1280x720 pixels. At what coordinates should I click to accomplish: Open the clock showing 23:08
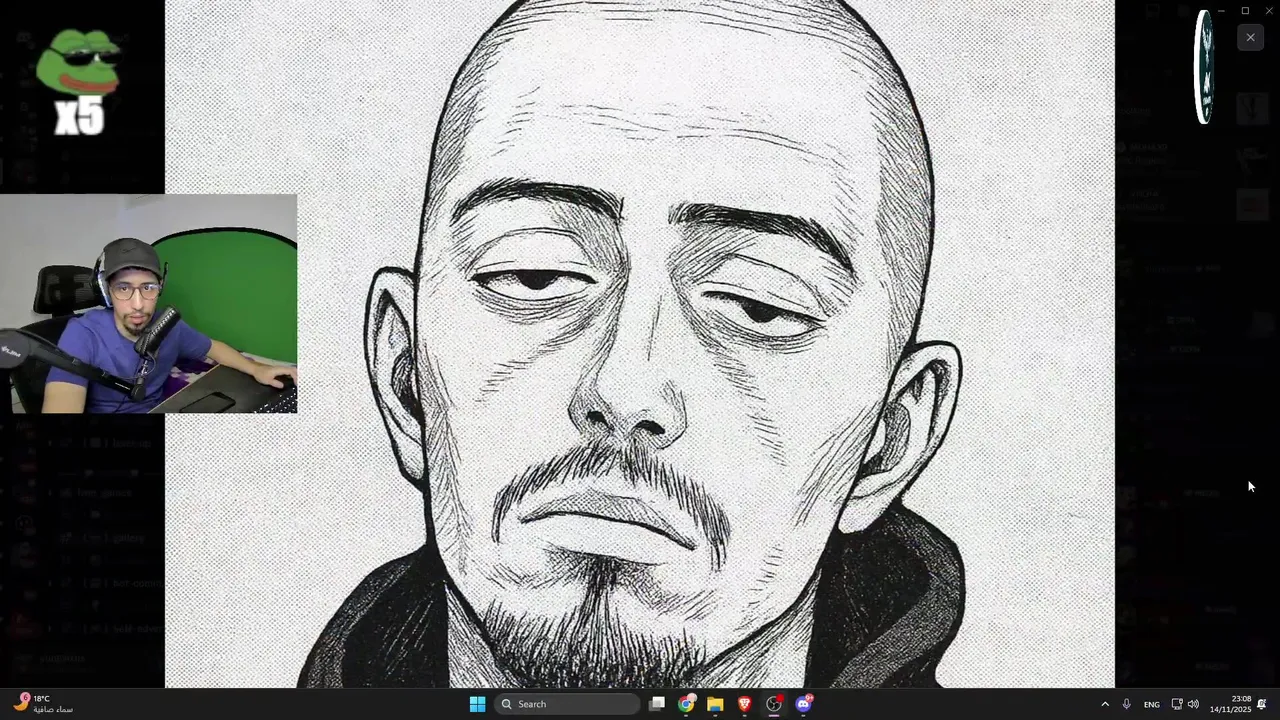1231,704
